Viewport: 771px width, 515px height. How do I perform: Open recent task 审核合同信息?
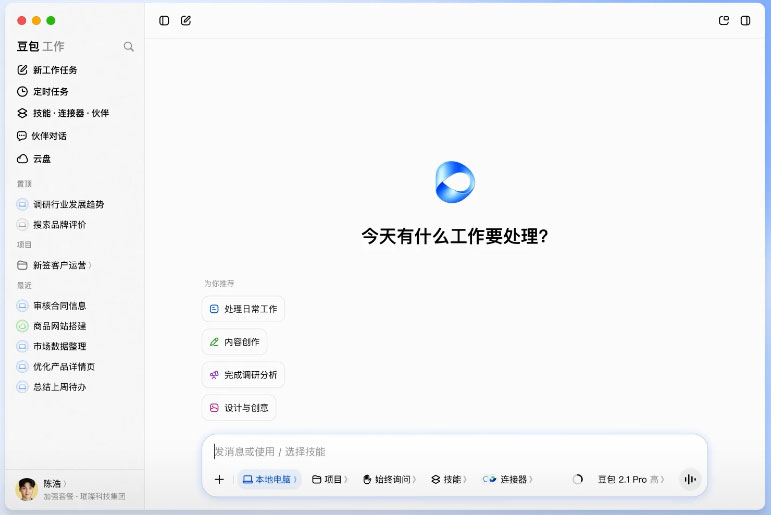tap(52, 305)
